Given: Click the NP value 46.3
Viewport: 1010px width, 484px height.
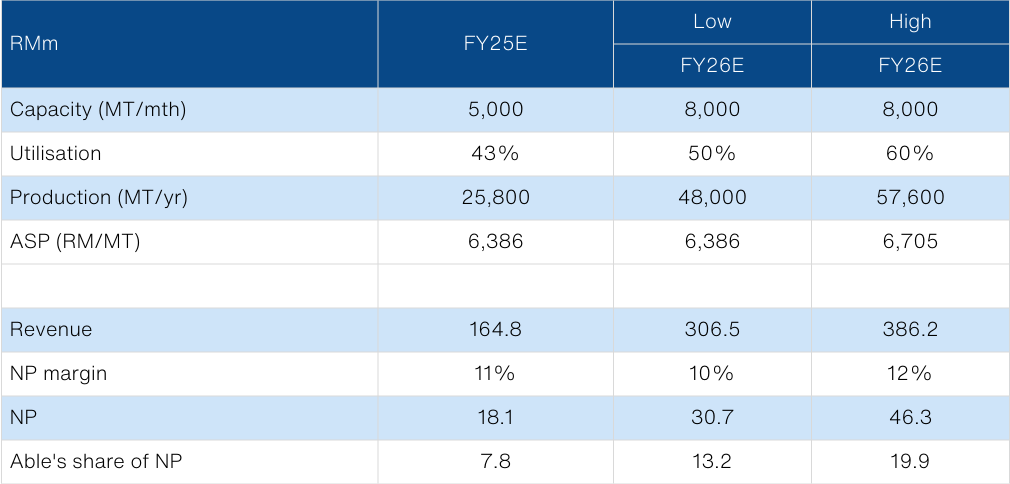Looking at the screenshot, I should coord(909,418).
